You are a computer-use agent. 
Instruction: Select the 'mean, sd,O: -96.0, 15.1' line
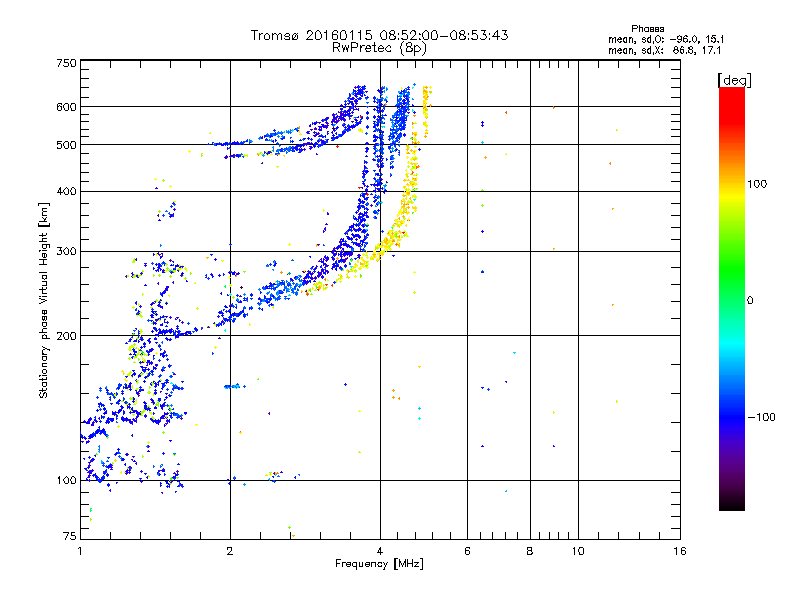pyautogui.click(x=666, y=39)
